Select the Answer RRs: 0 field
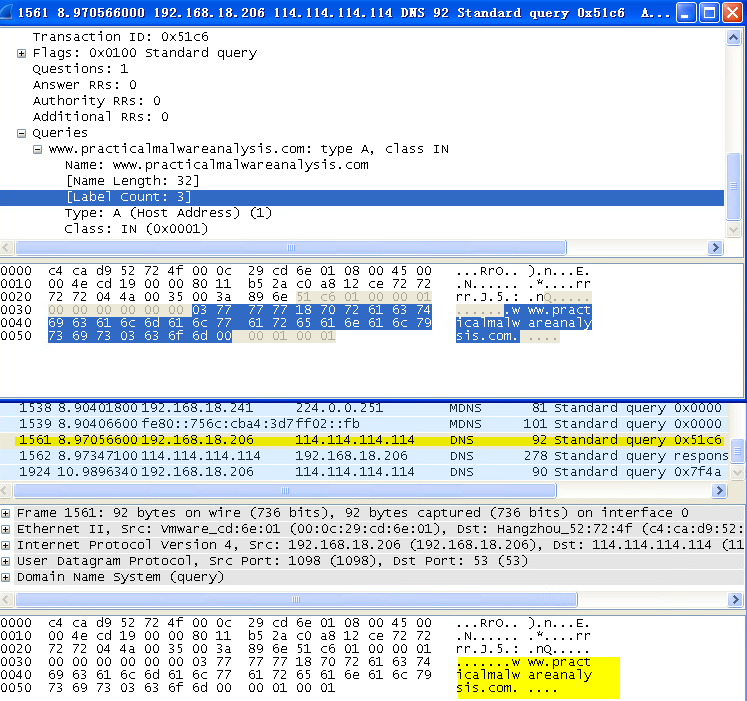The width and height of the screenshot is (747, 701). tap(84, 85)
